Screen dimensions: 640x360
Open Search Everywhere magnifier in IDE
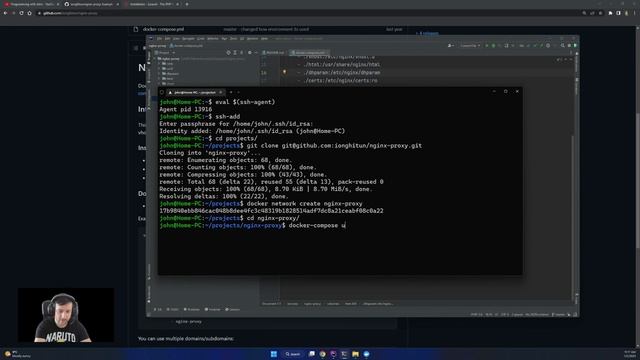click(562, 46)
